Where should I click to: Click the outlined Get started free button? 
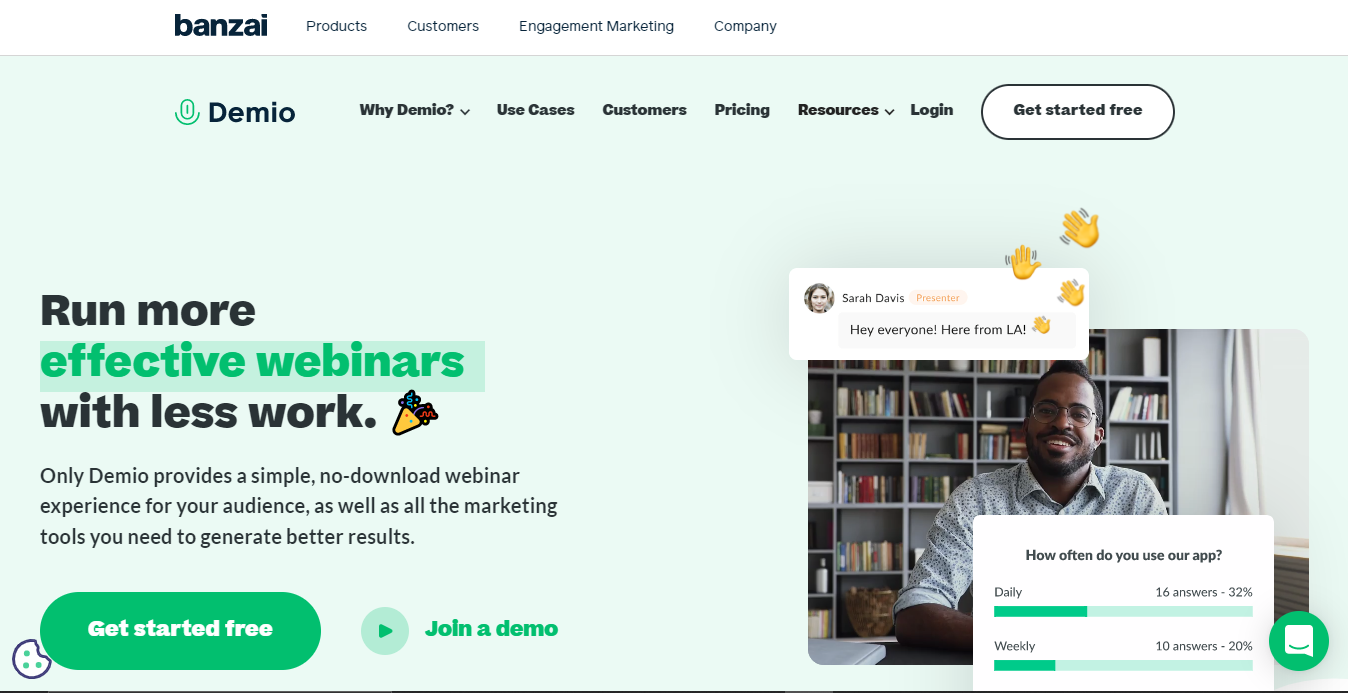1078,112
